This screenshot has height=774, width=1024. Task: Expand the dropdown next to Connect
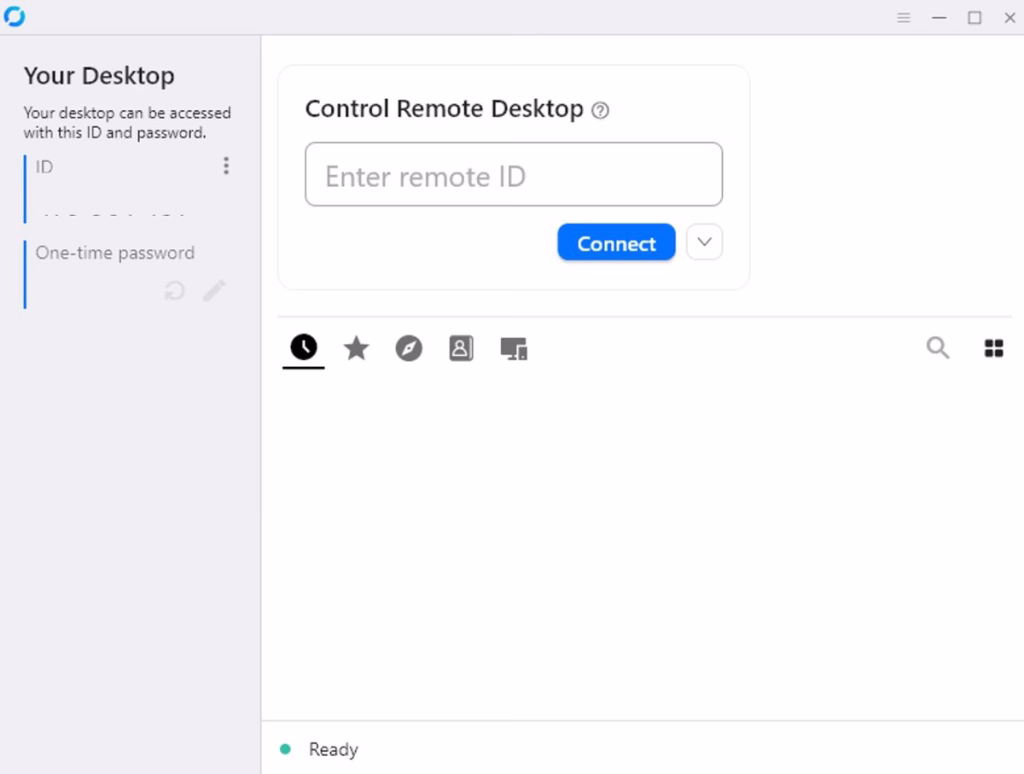pos(705,242)
